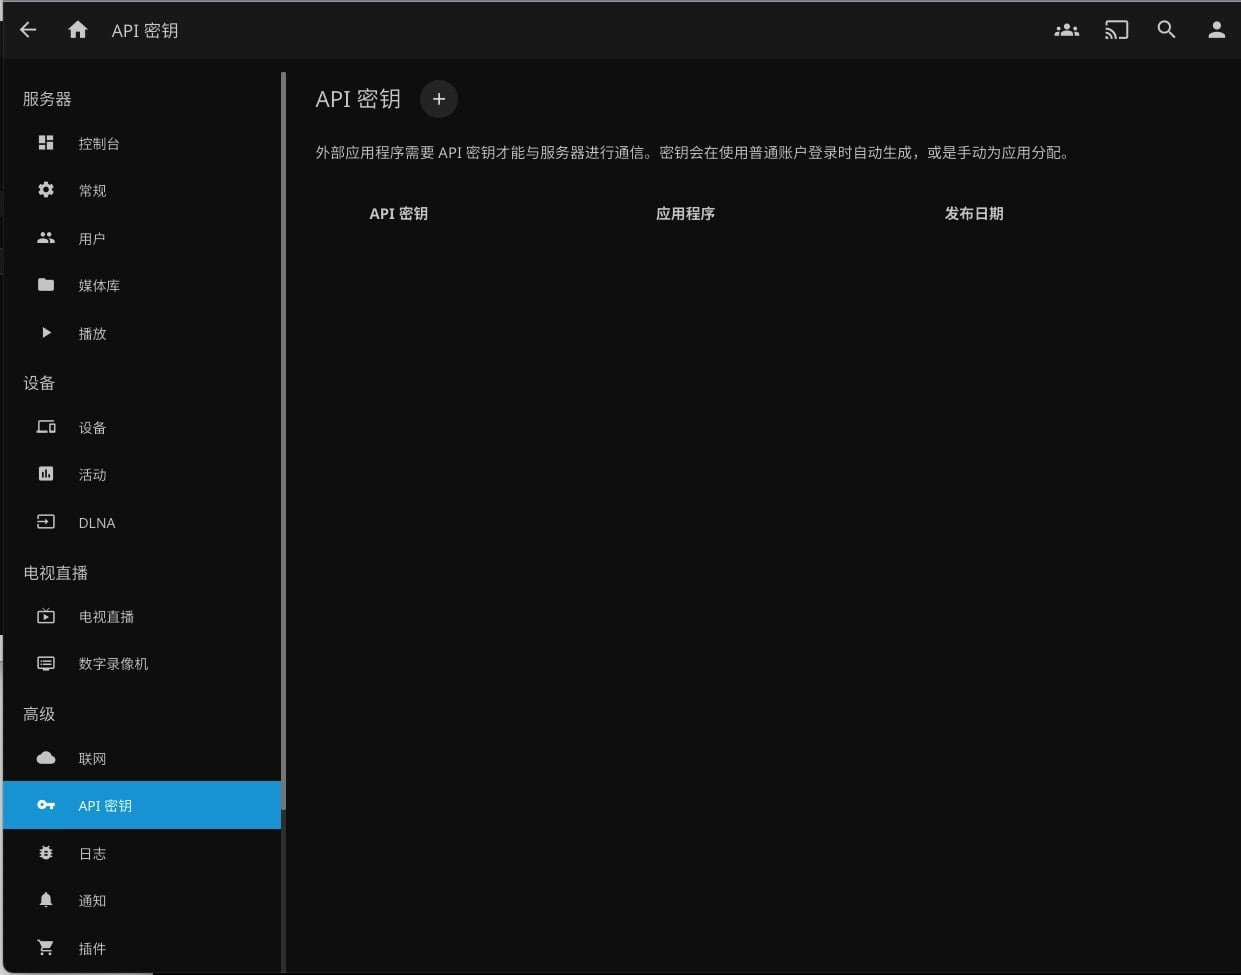The image size is (1241, 975).
Task: Click the 联网 cloud icon
Action: (x=46, y=758)
